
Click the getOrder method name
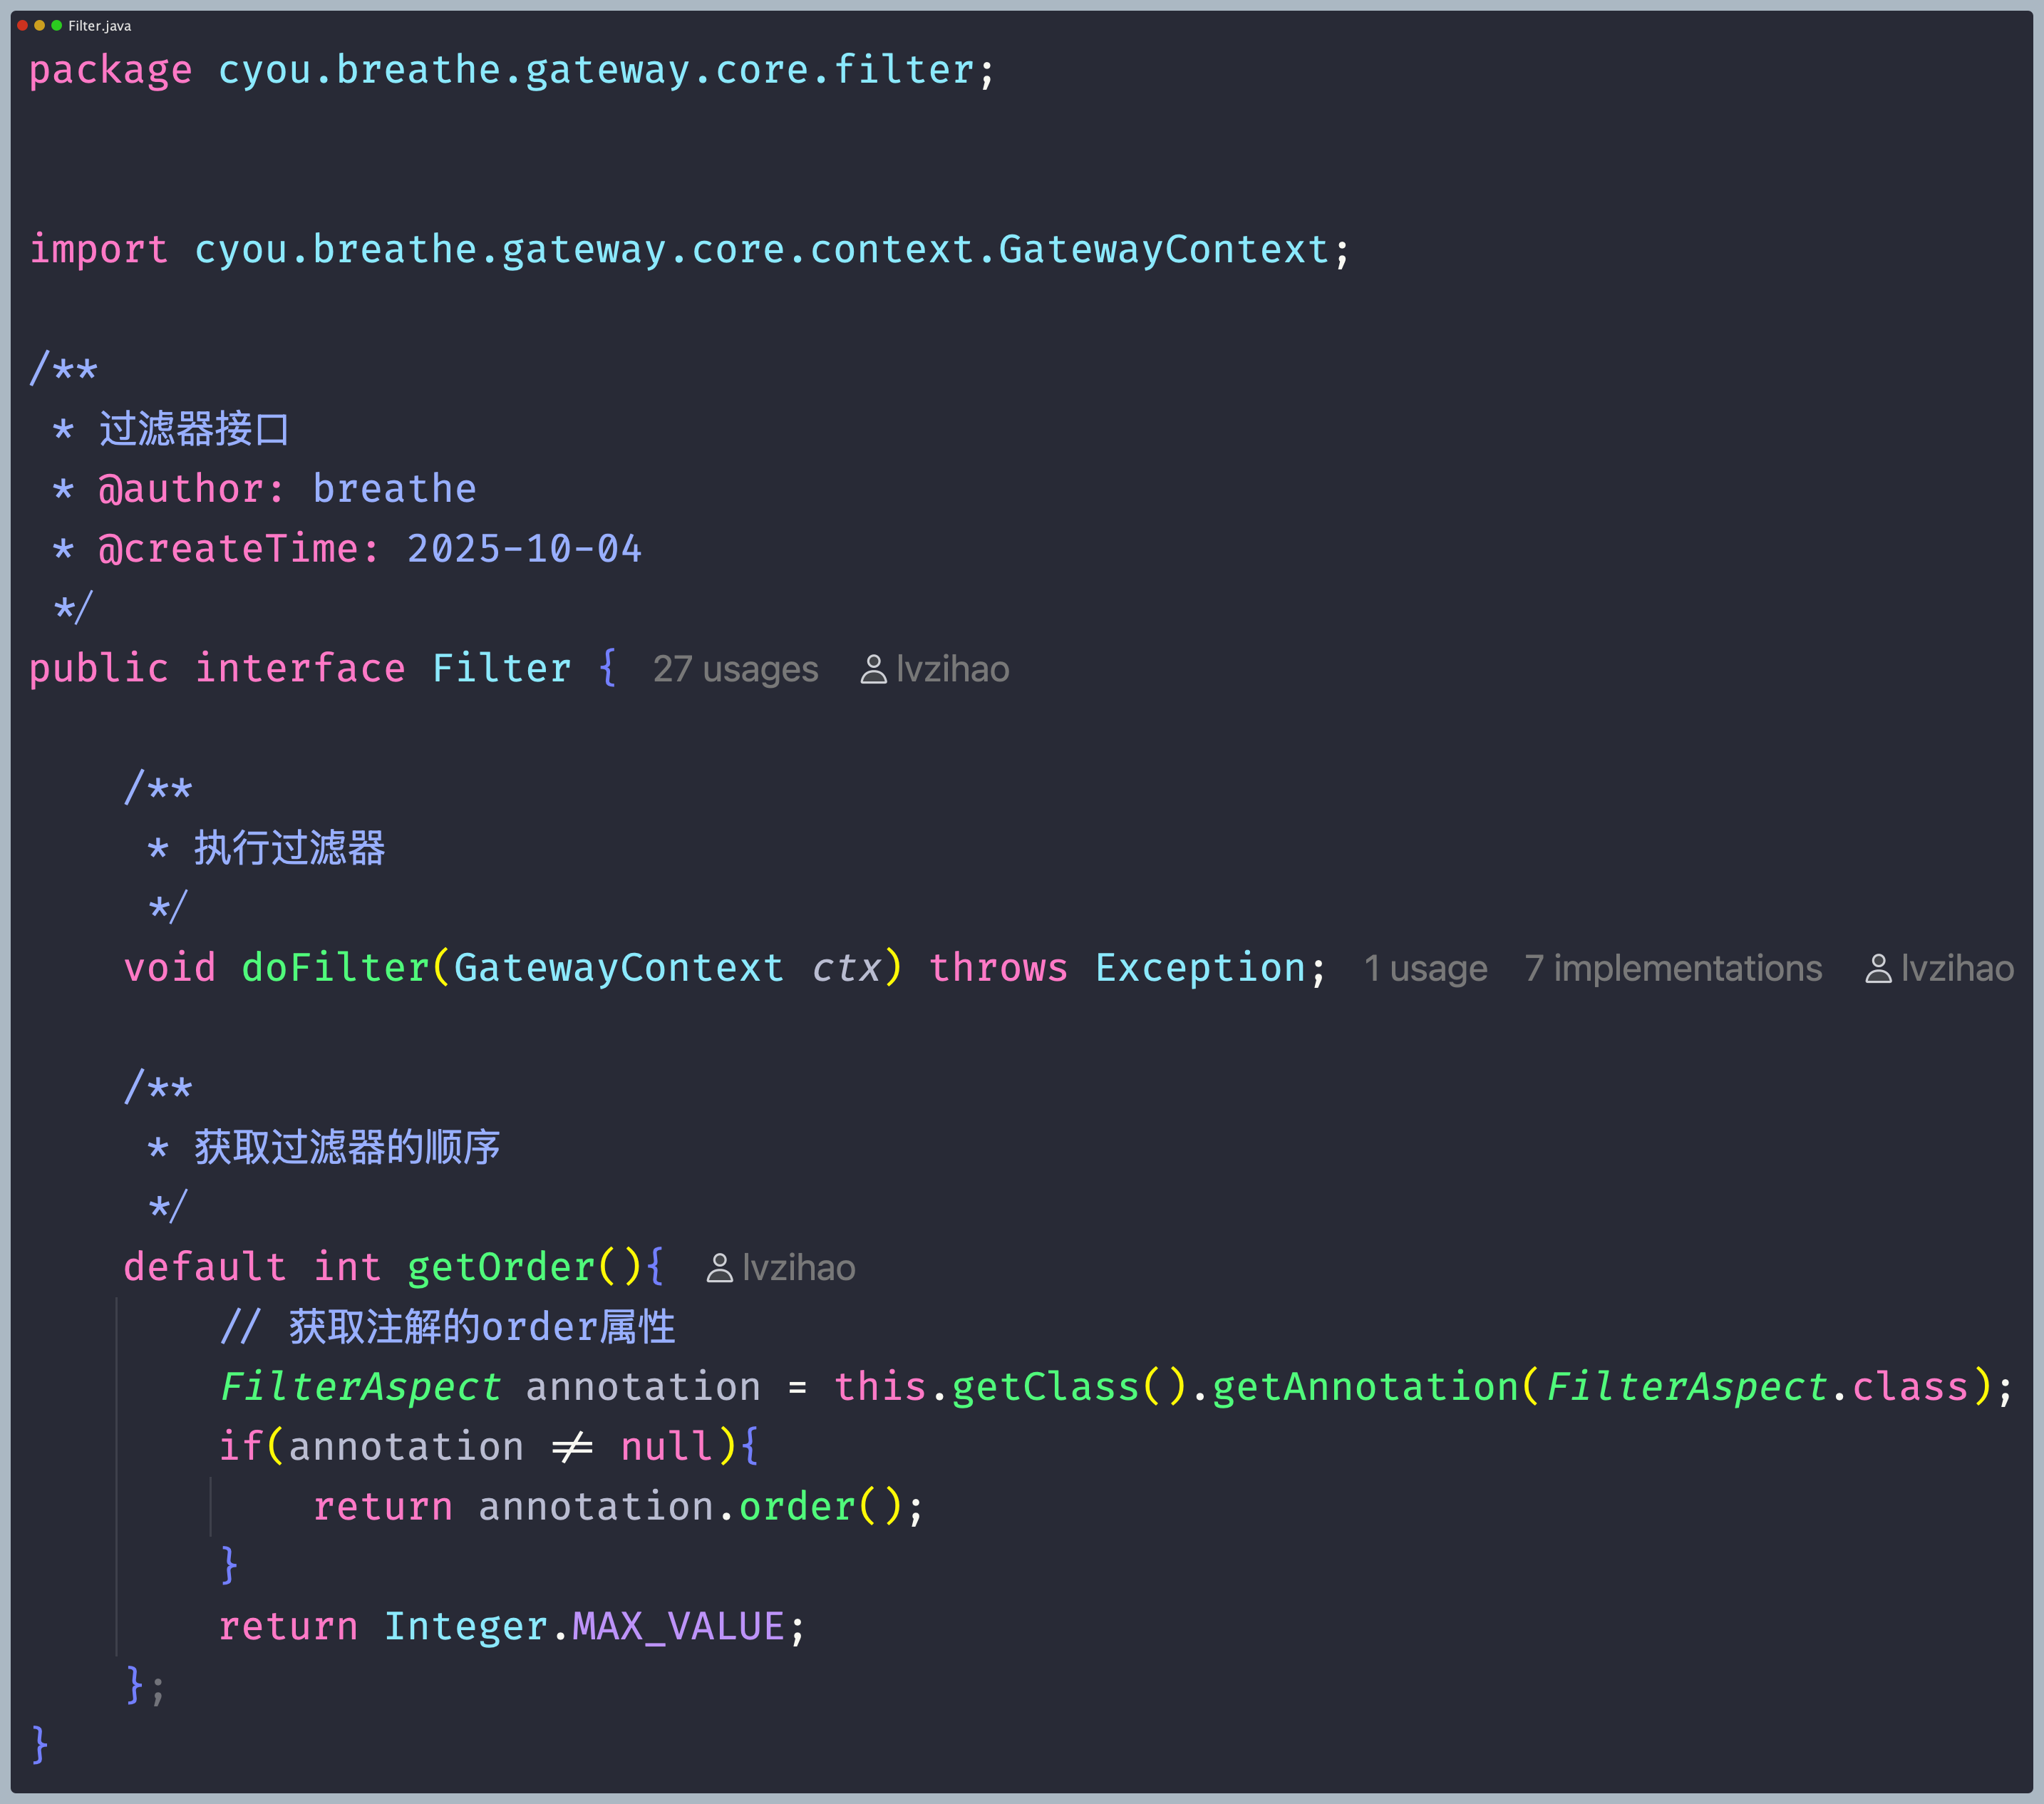pos(500,1267)
